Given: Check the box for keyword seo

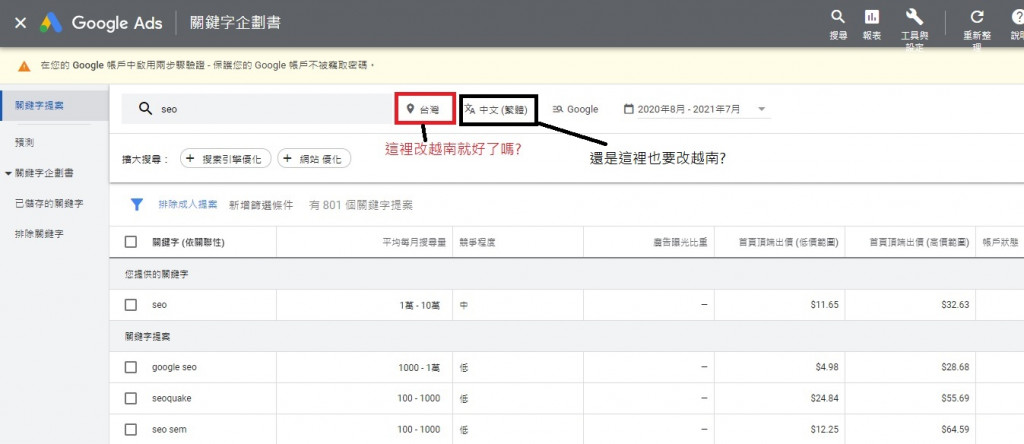Looking at the screenshot, I should tap(131, 305).
